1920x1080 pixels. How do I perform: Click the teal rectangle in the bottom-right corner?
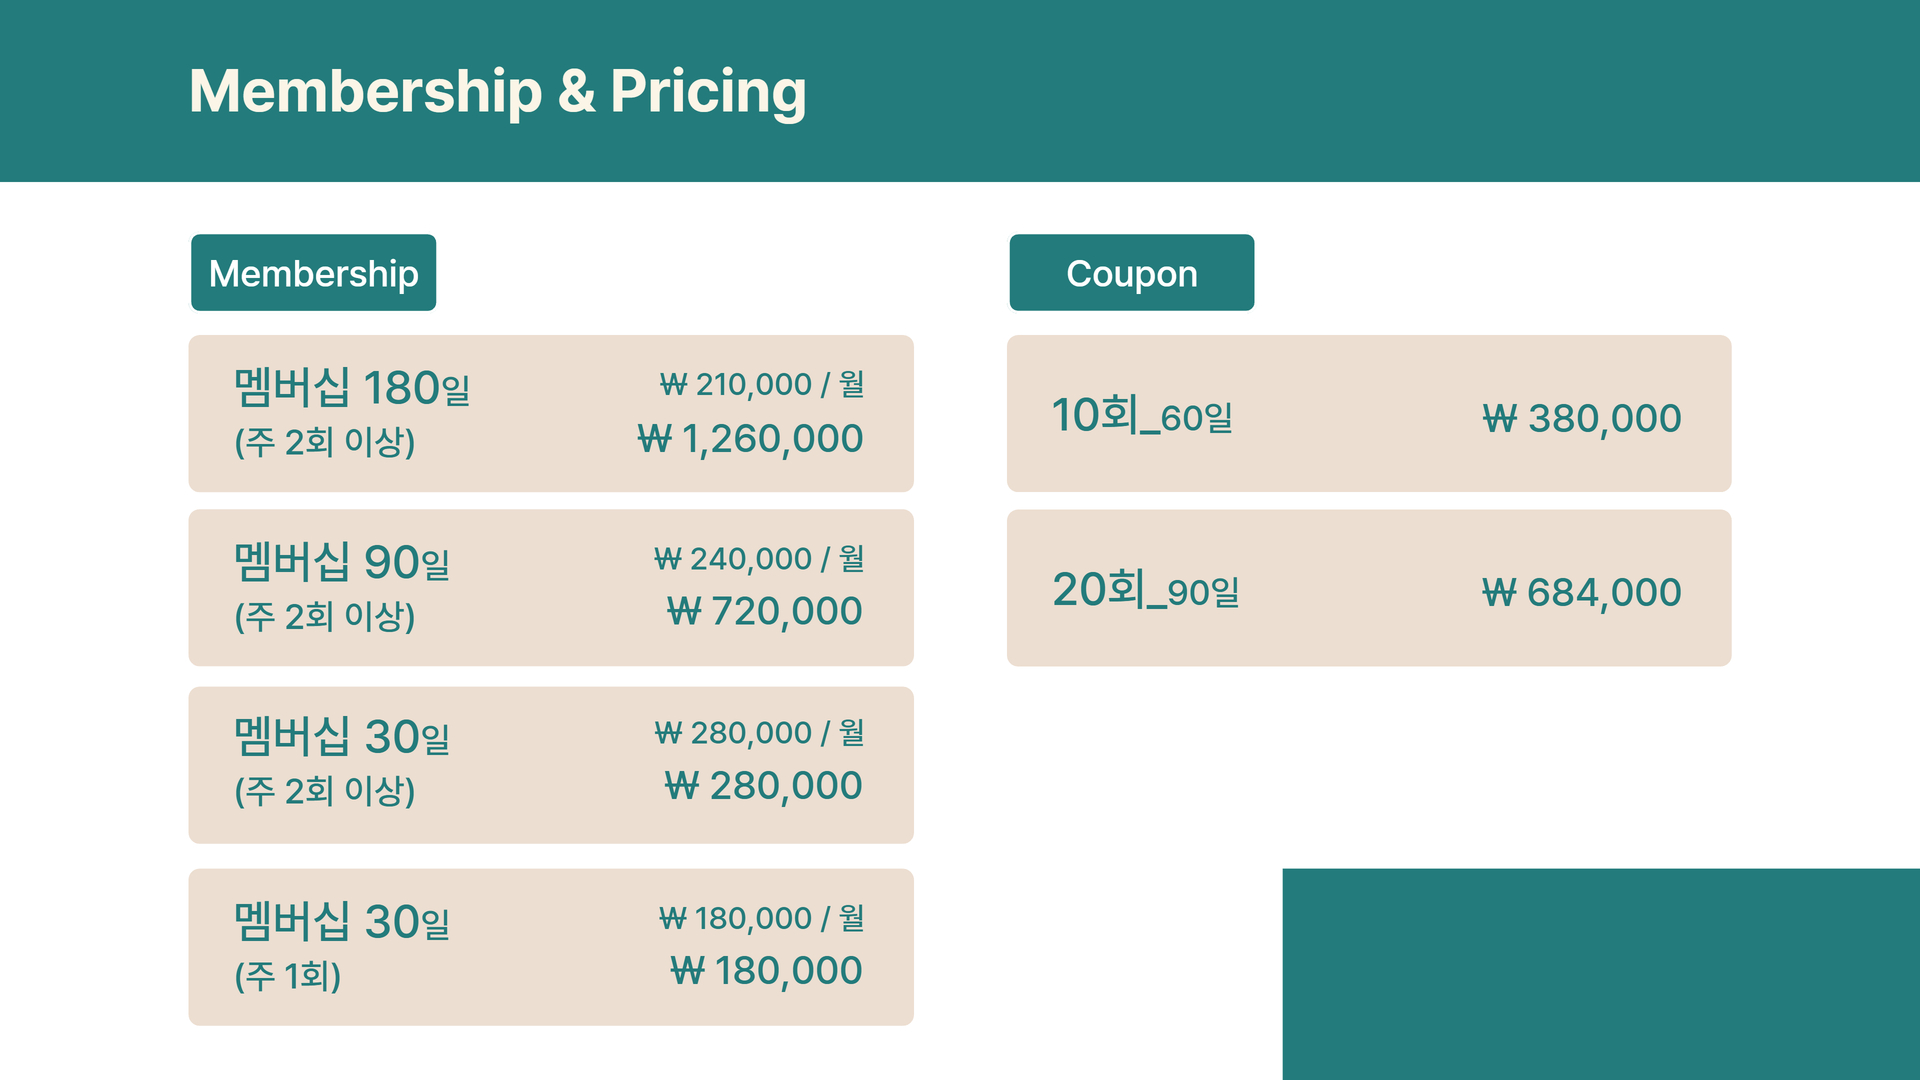point(1600,973)
